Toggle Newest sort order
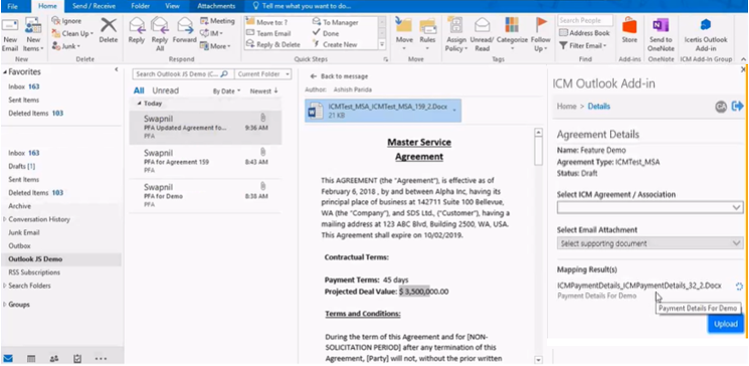This screenshot has height=366, width=749. click(264, 91)
